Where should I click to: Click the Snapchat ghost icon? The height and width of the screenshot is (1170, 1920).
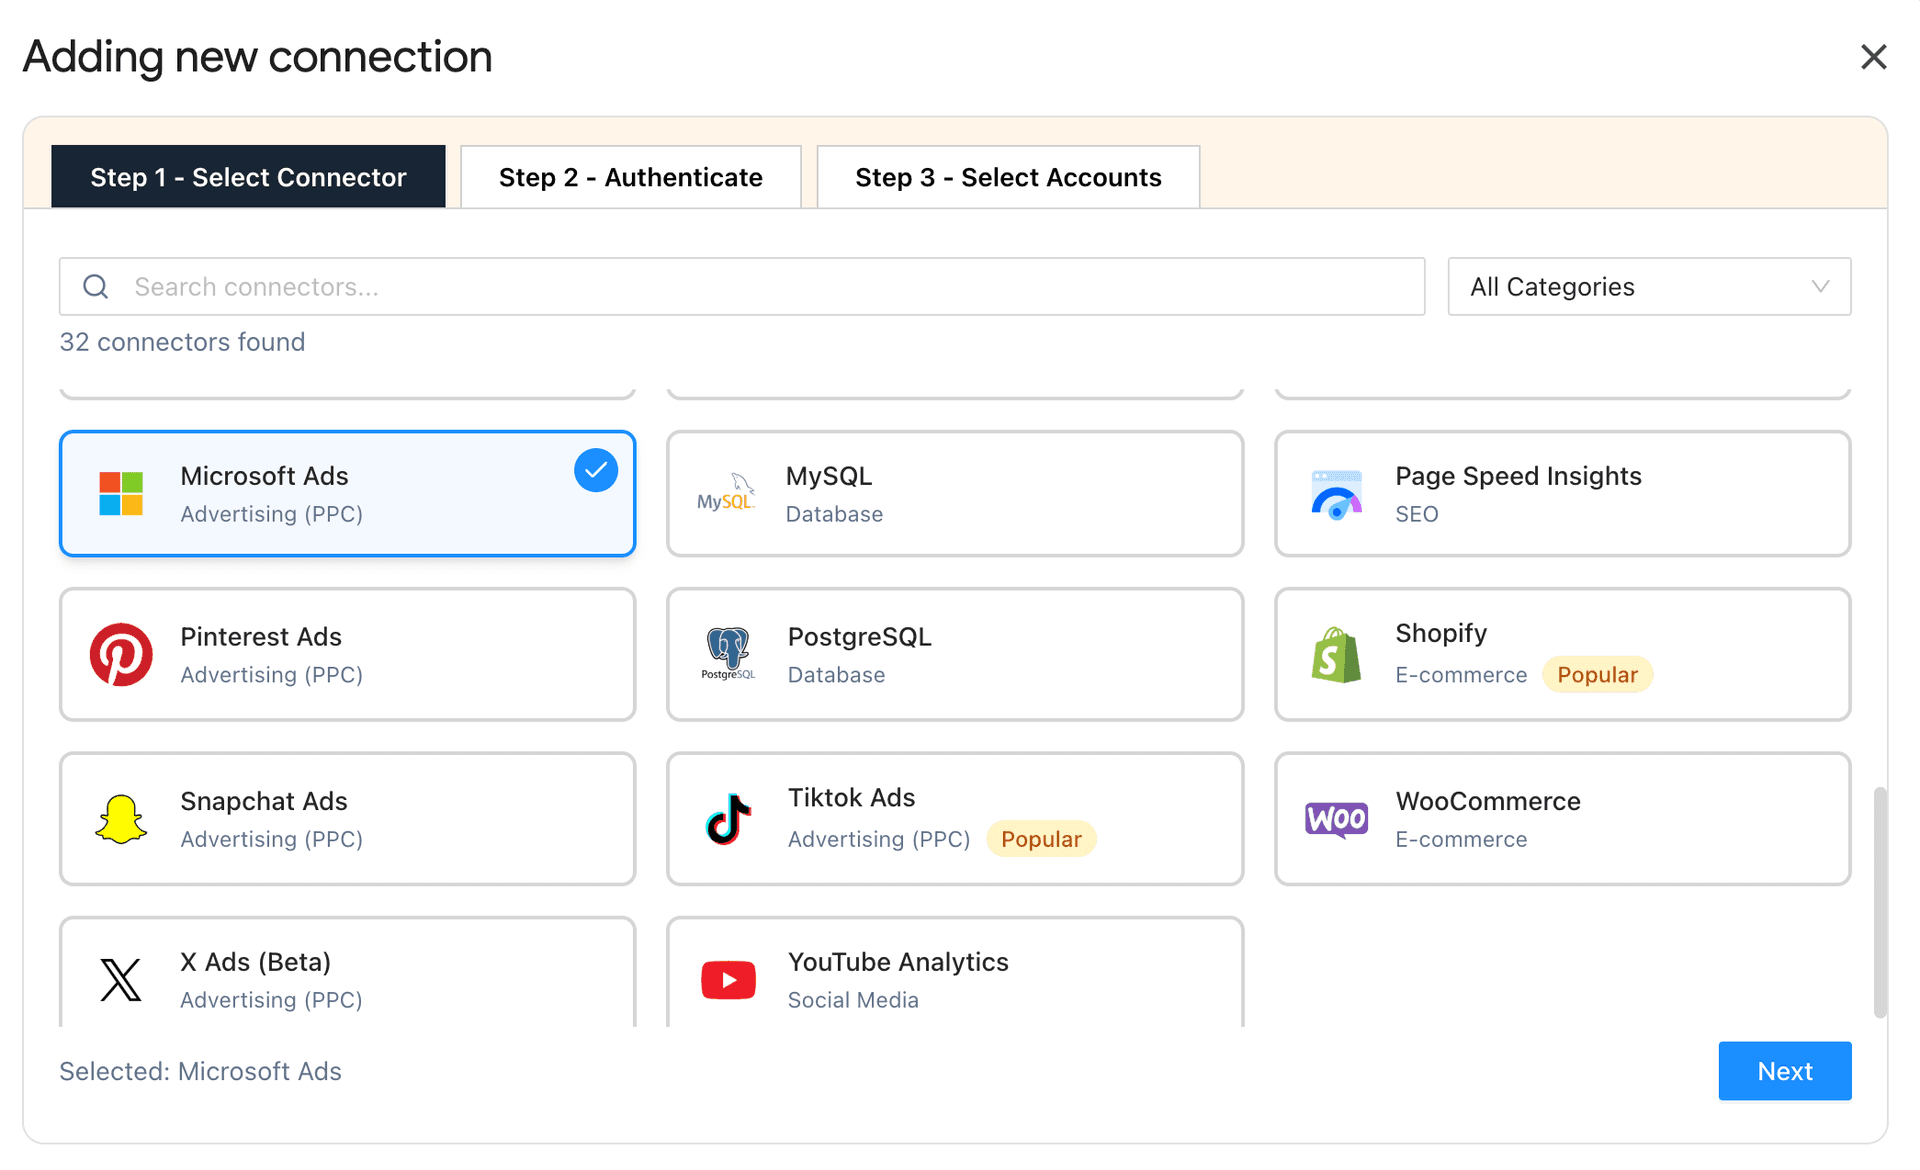[121, 818]
